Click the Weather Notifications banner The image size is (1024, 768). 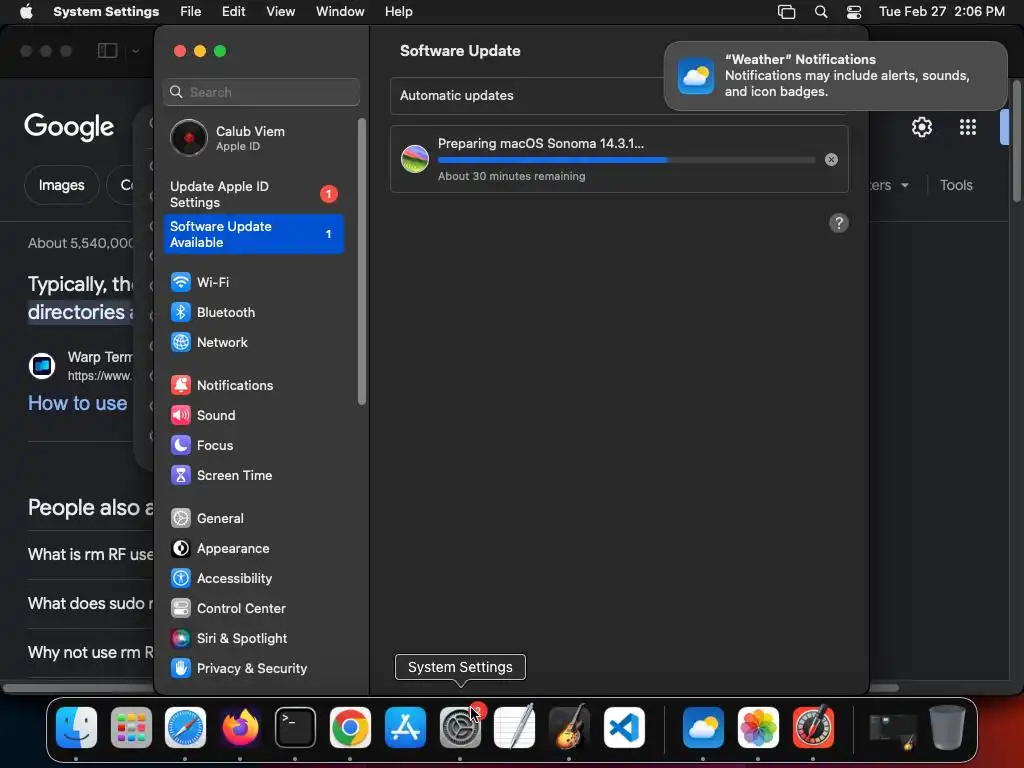pos(835,76)
